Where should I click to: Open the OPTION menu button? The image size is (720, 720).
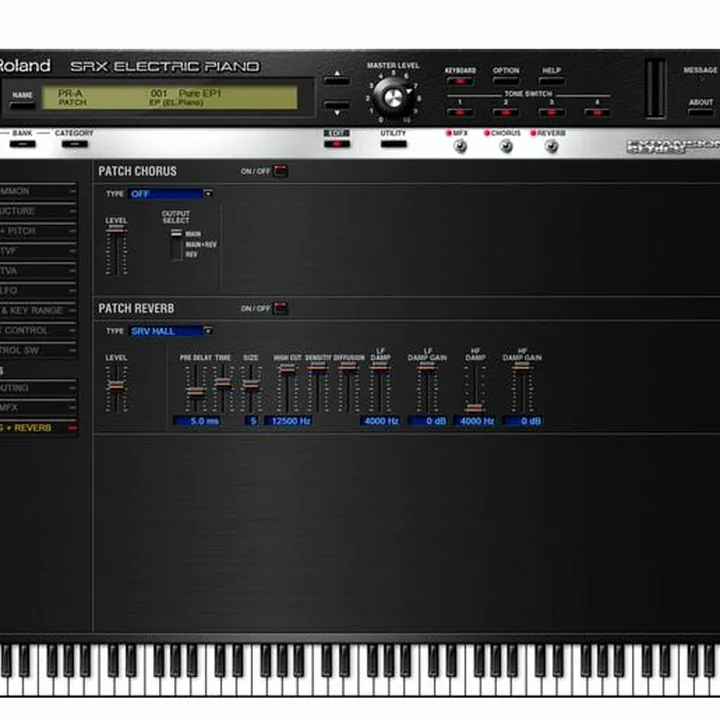pyautogui.click(x=506, y=82)
